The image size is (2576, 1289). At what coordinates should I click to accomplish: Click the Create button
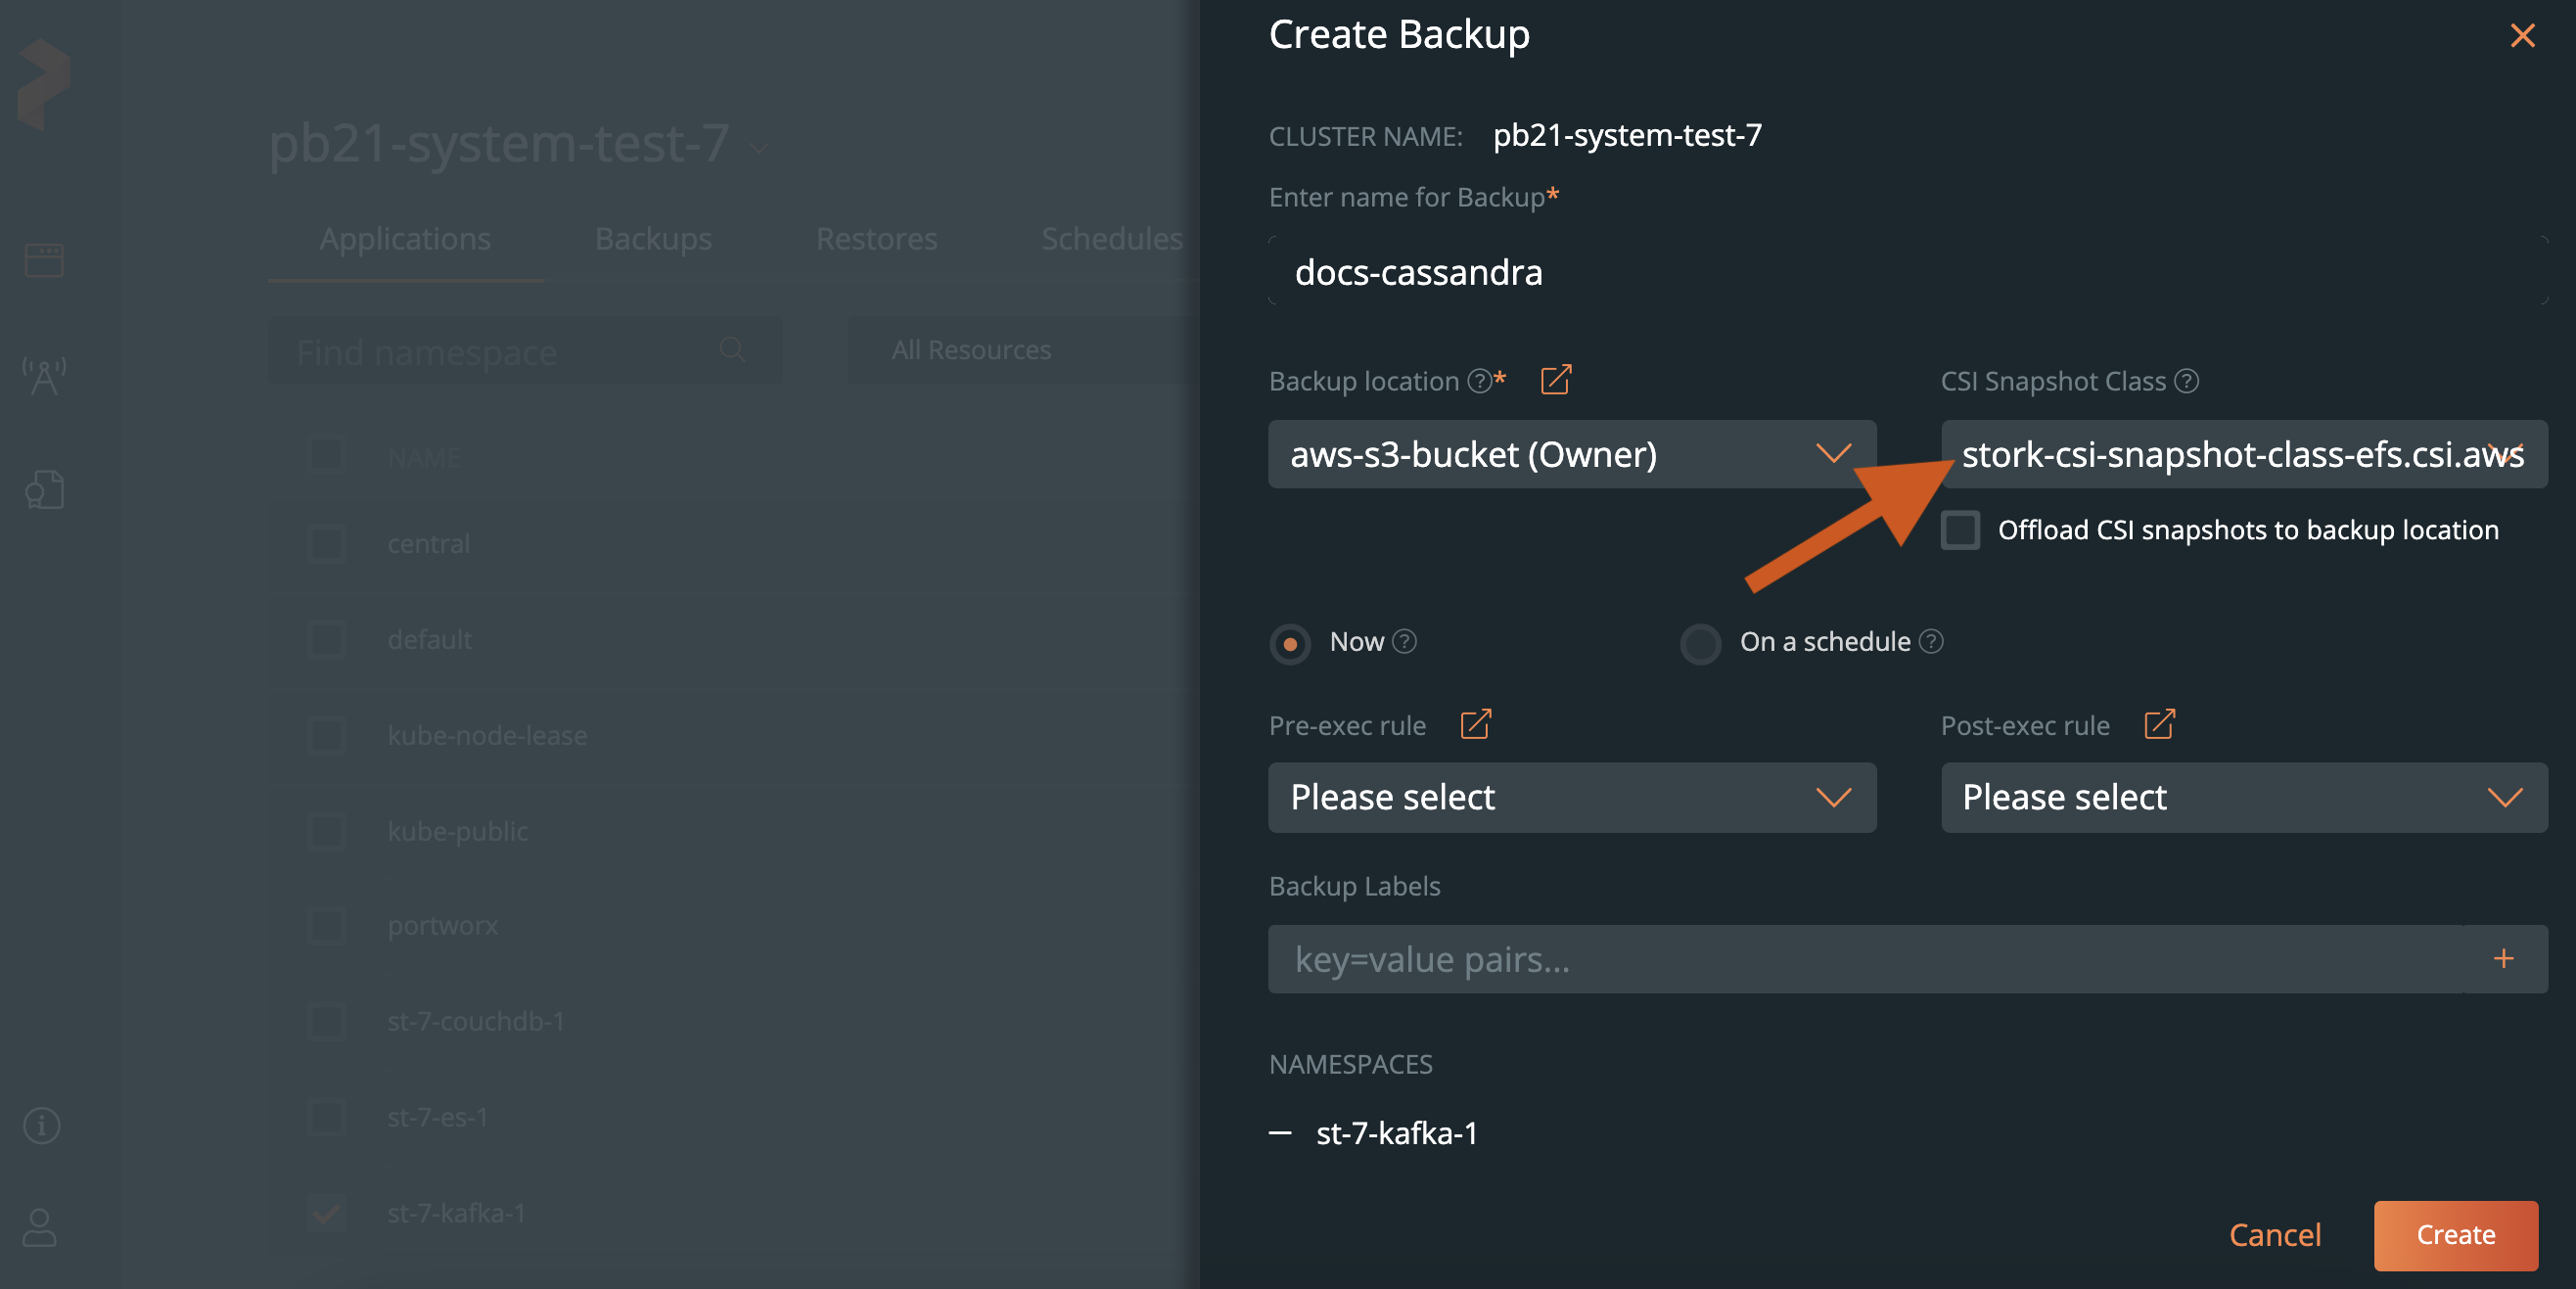(2455, 1234)
